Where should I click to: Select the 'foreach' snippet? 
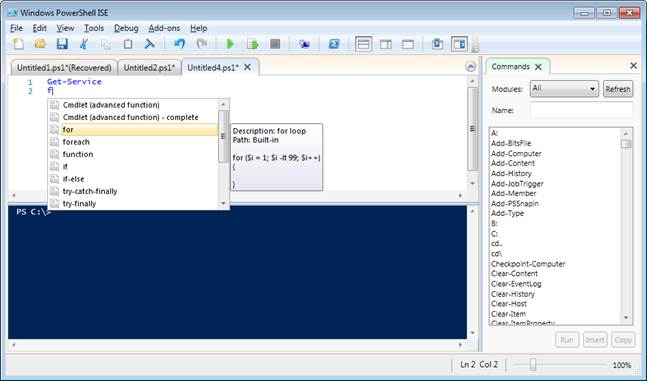point(134,142)
